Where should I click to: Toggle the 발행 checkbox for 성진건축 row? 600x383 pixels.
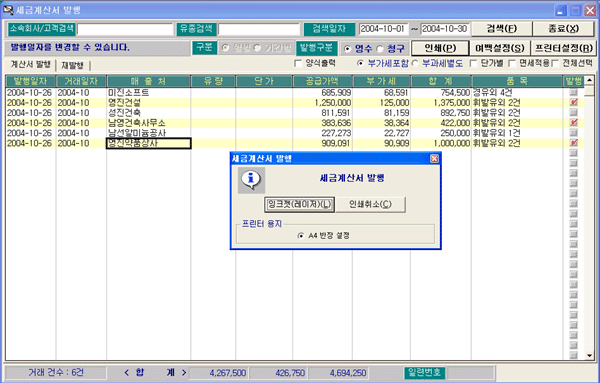(574, 112)
